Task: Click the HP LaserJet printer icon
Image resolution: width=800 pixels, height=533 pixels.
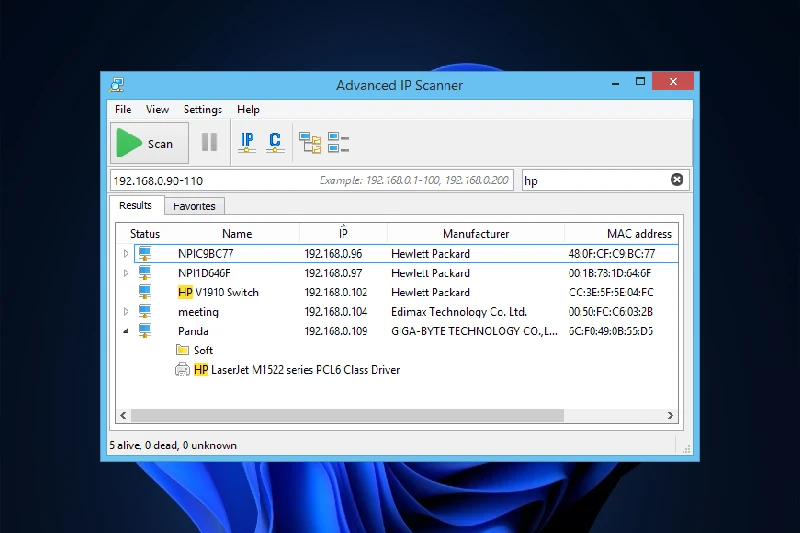Action: click(x=182, y=370)
